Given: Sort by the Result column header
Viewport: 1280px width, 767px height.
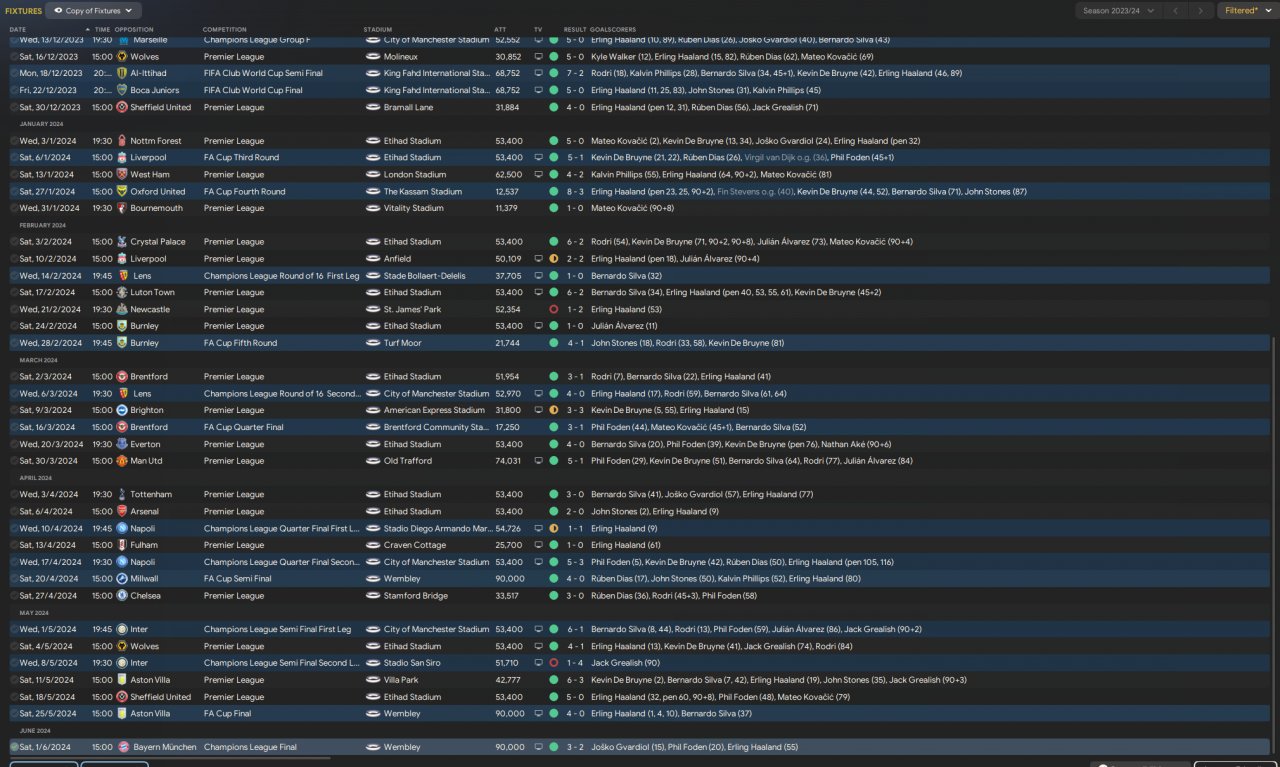Looking at the screenshot, I should (575, 30).
